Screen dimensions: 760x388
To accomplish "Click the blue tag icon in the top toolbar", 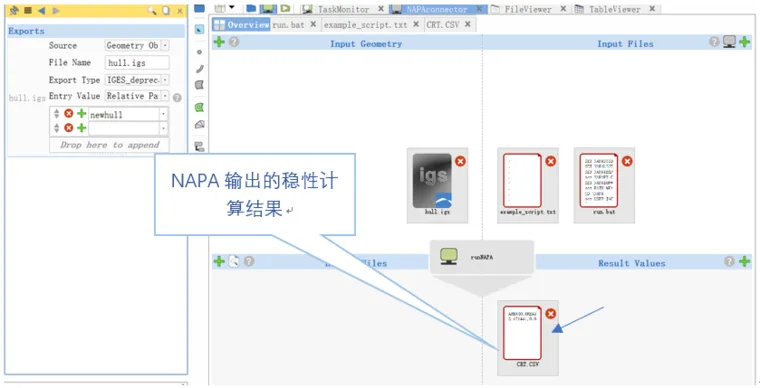I will (251, 8).
